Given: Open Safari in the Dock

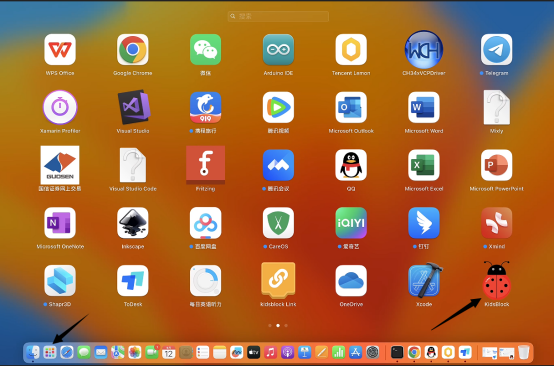Looking at the screenshot, I should tap(67, 352).
